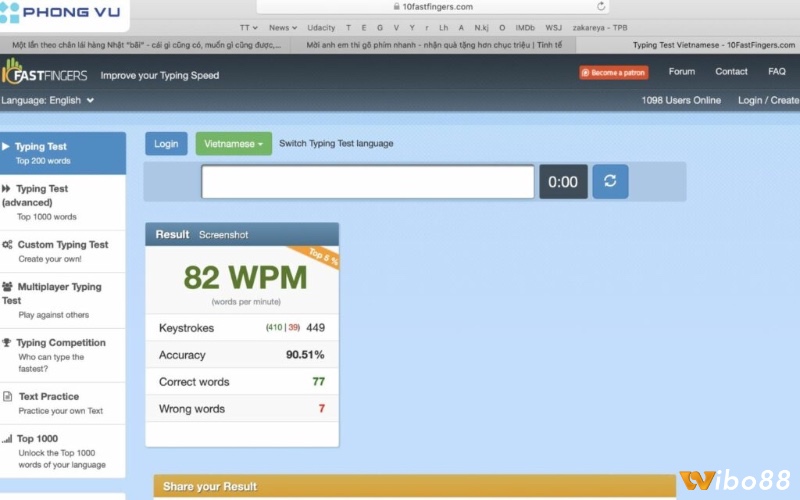Click the typing test input field

pos(367,182)
